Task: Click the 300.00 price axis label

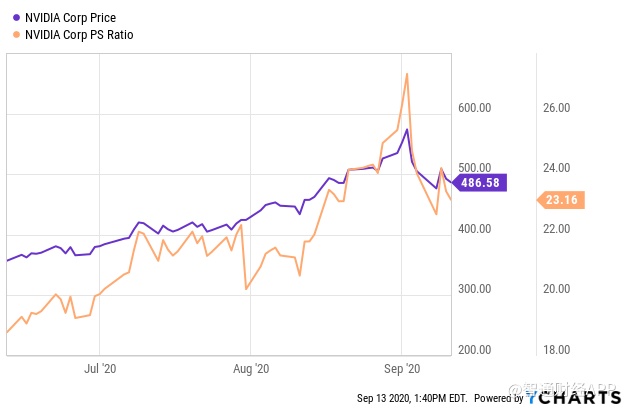Action: [474, 289]
